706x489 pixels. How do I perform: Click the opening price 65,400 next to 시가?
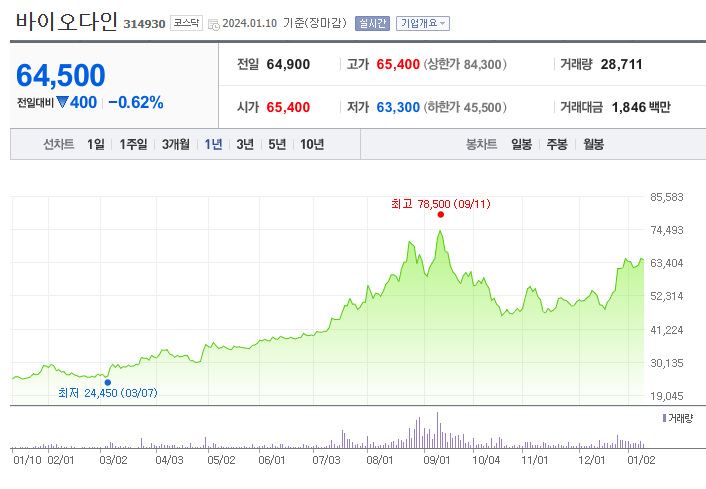(x=288, y=107)
